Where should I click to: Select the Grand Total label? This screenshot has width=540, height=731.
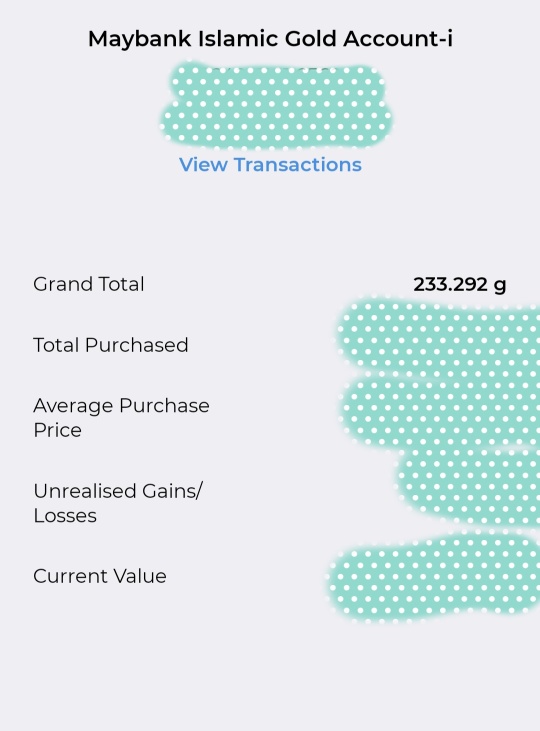click(x=89, y=284)
